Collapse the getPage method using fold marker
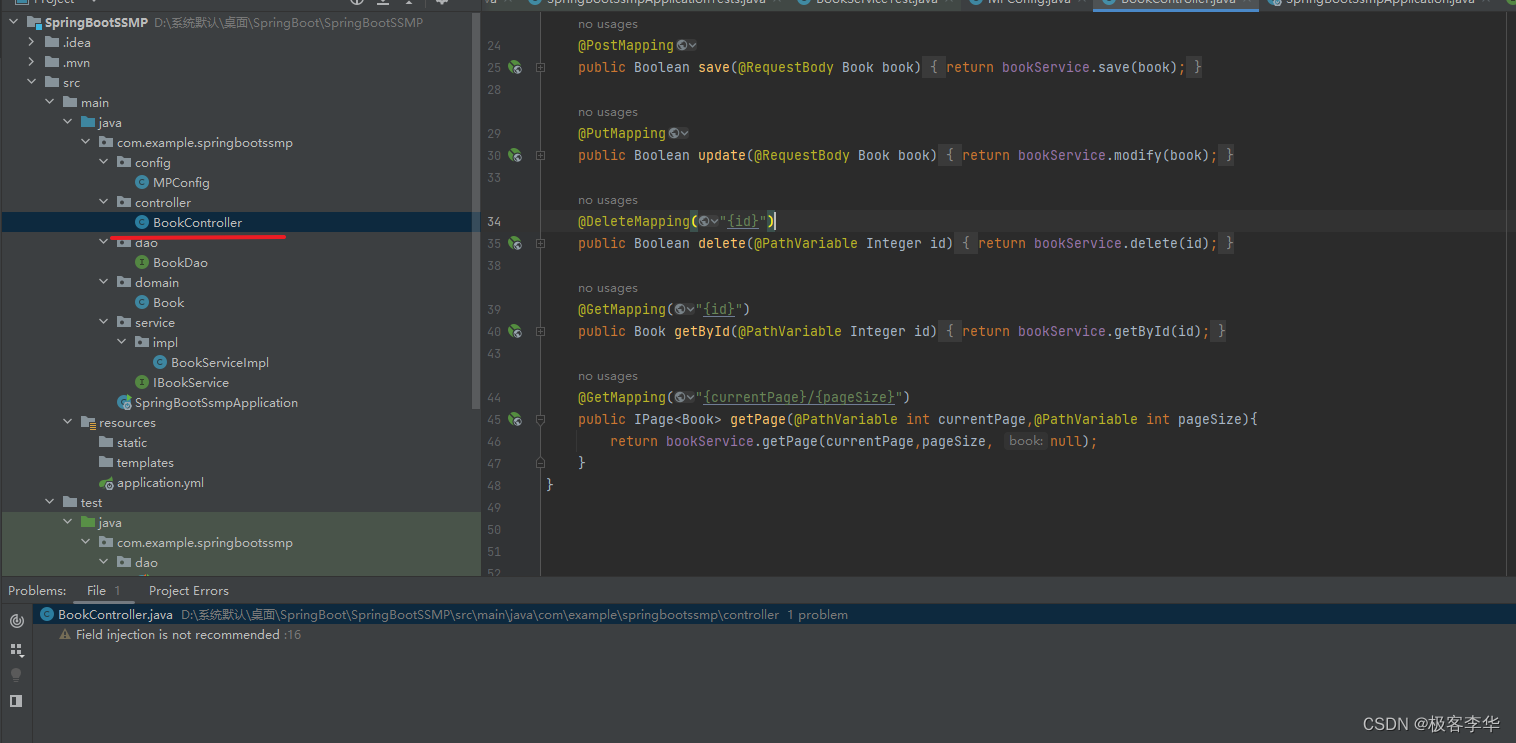 [540, 420]
